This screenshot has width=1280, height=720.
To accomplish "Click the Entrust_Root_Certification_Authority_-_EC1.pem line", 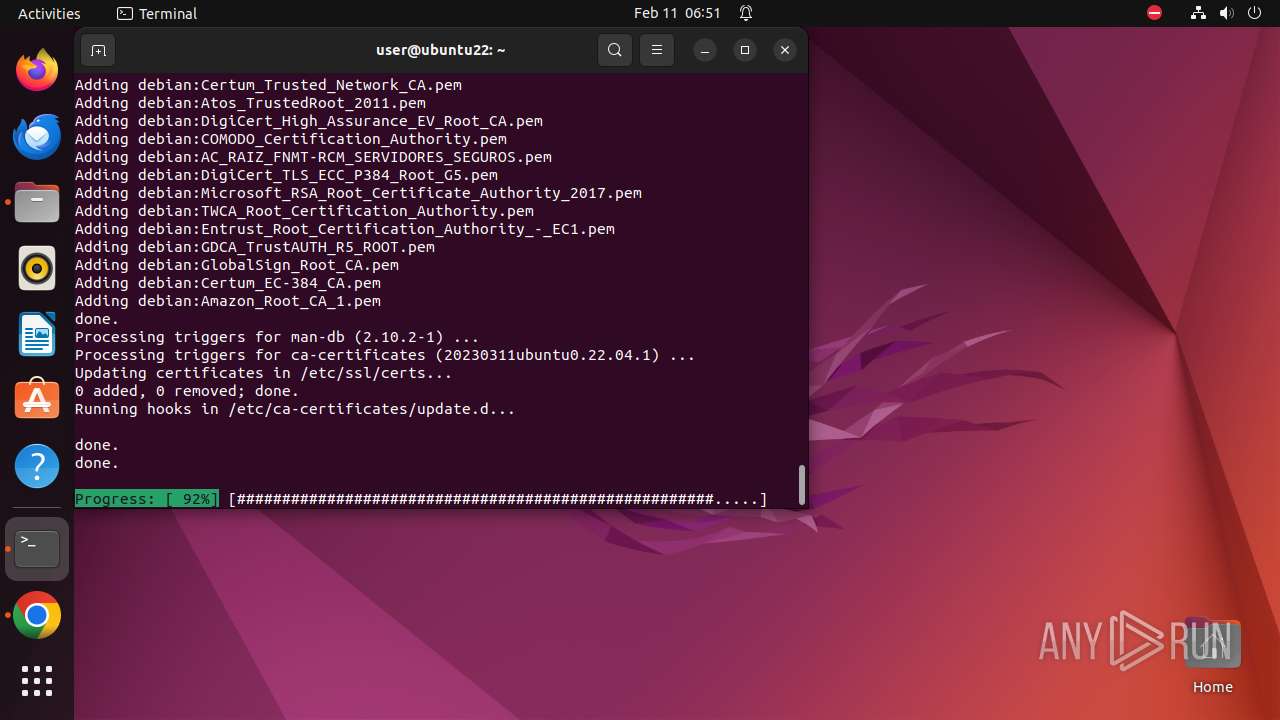I will [x=345, y=229].
